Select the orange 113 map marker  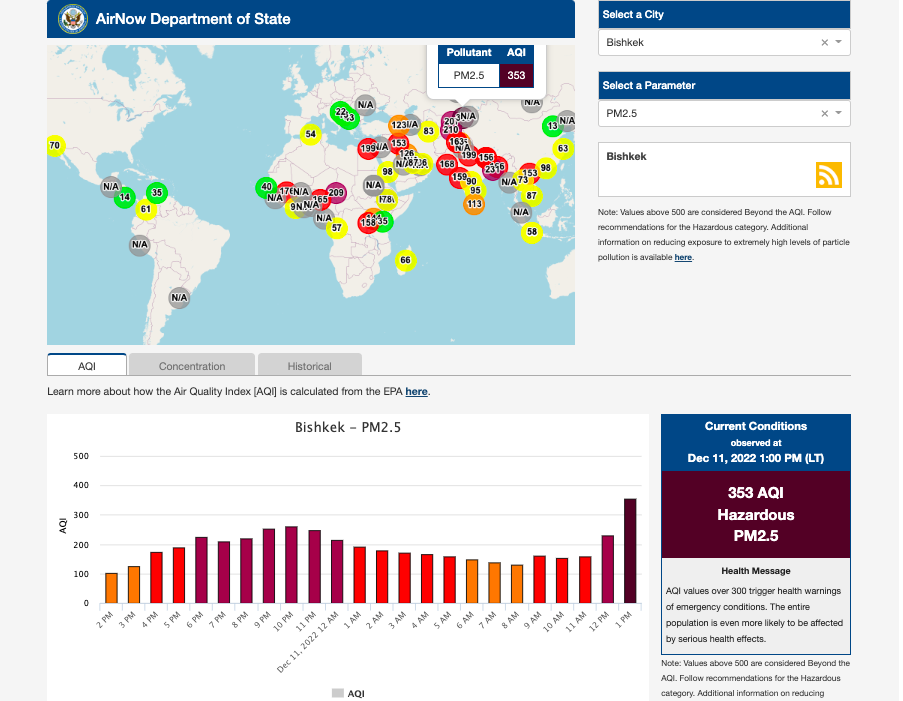(x=474, y=204)
